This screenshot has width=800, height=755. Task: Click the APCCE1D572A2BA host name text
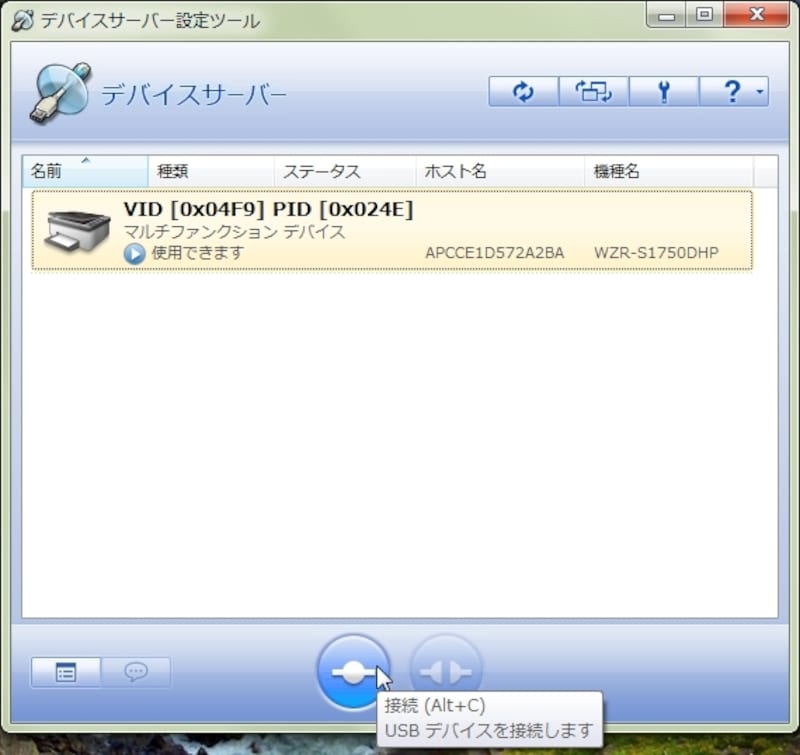(497, 252)
